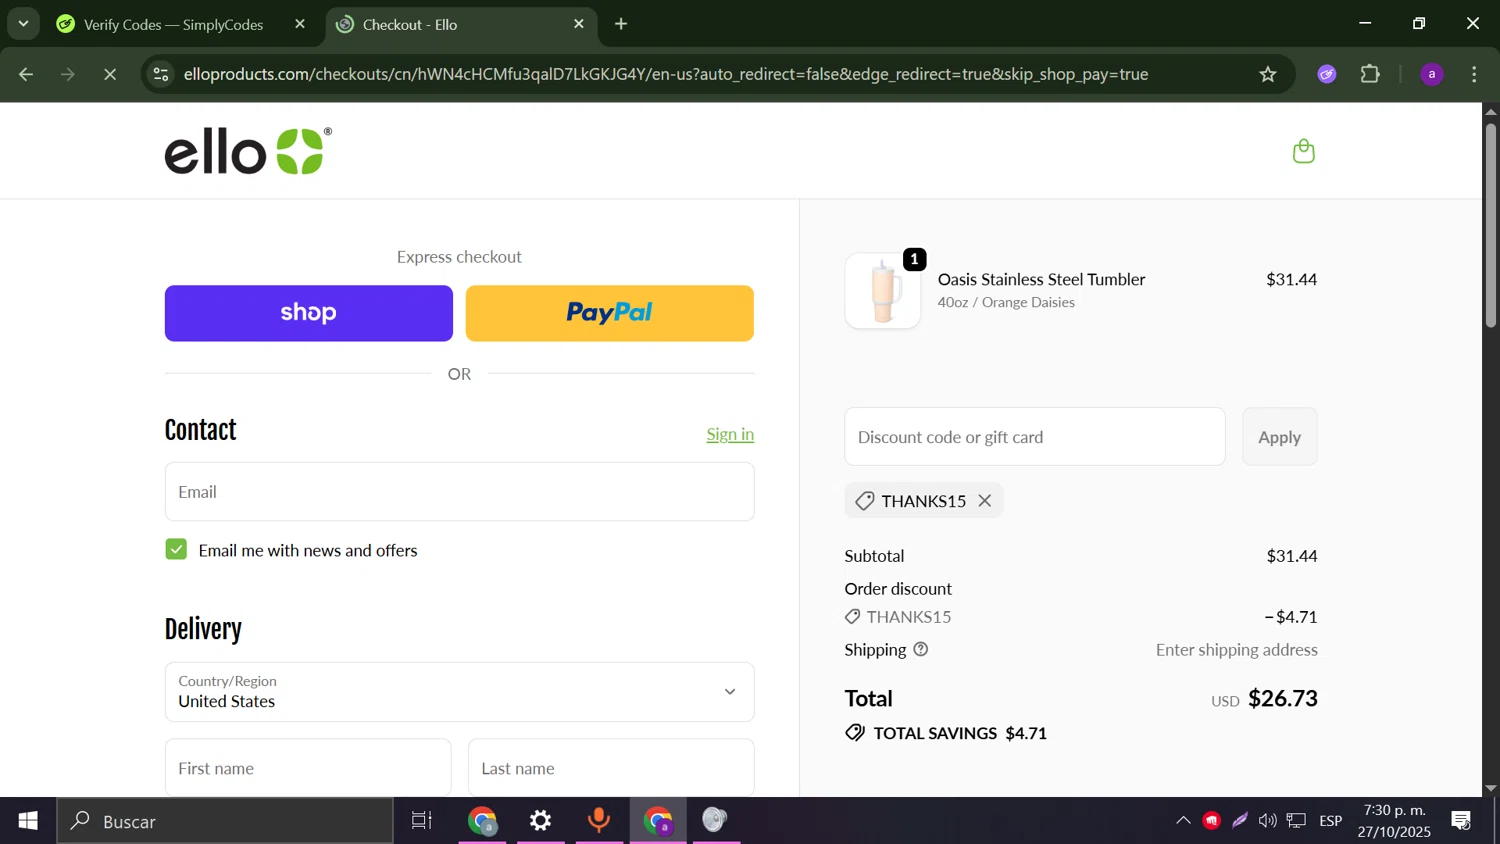This screenshot has width=1500, height=844.
Task: Show hidden system tray icons
Action: [x=1183, y=821]
